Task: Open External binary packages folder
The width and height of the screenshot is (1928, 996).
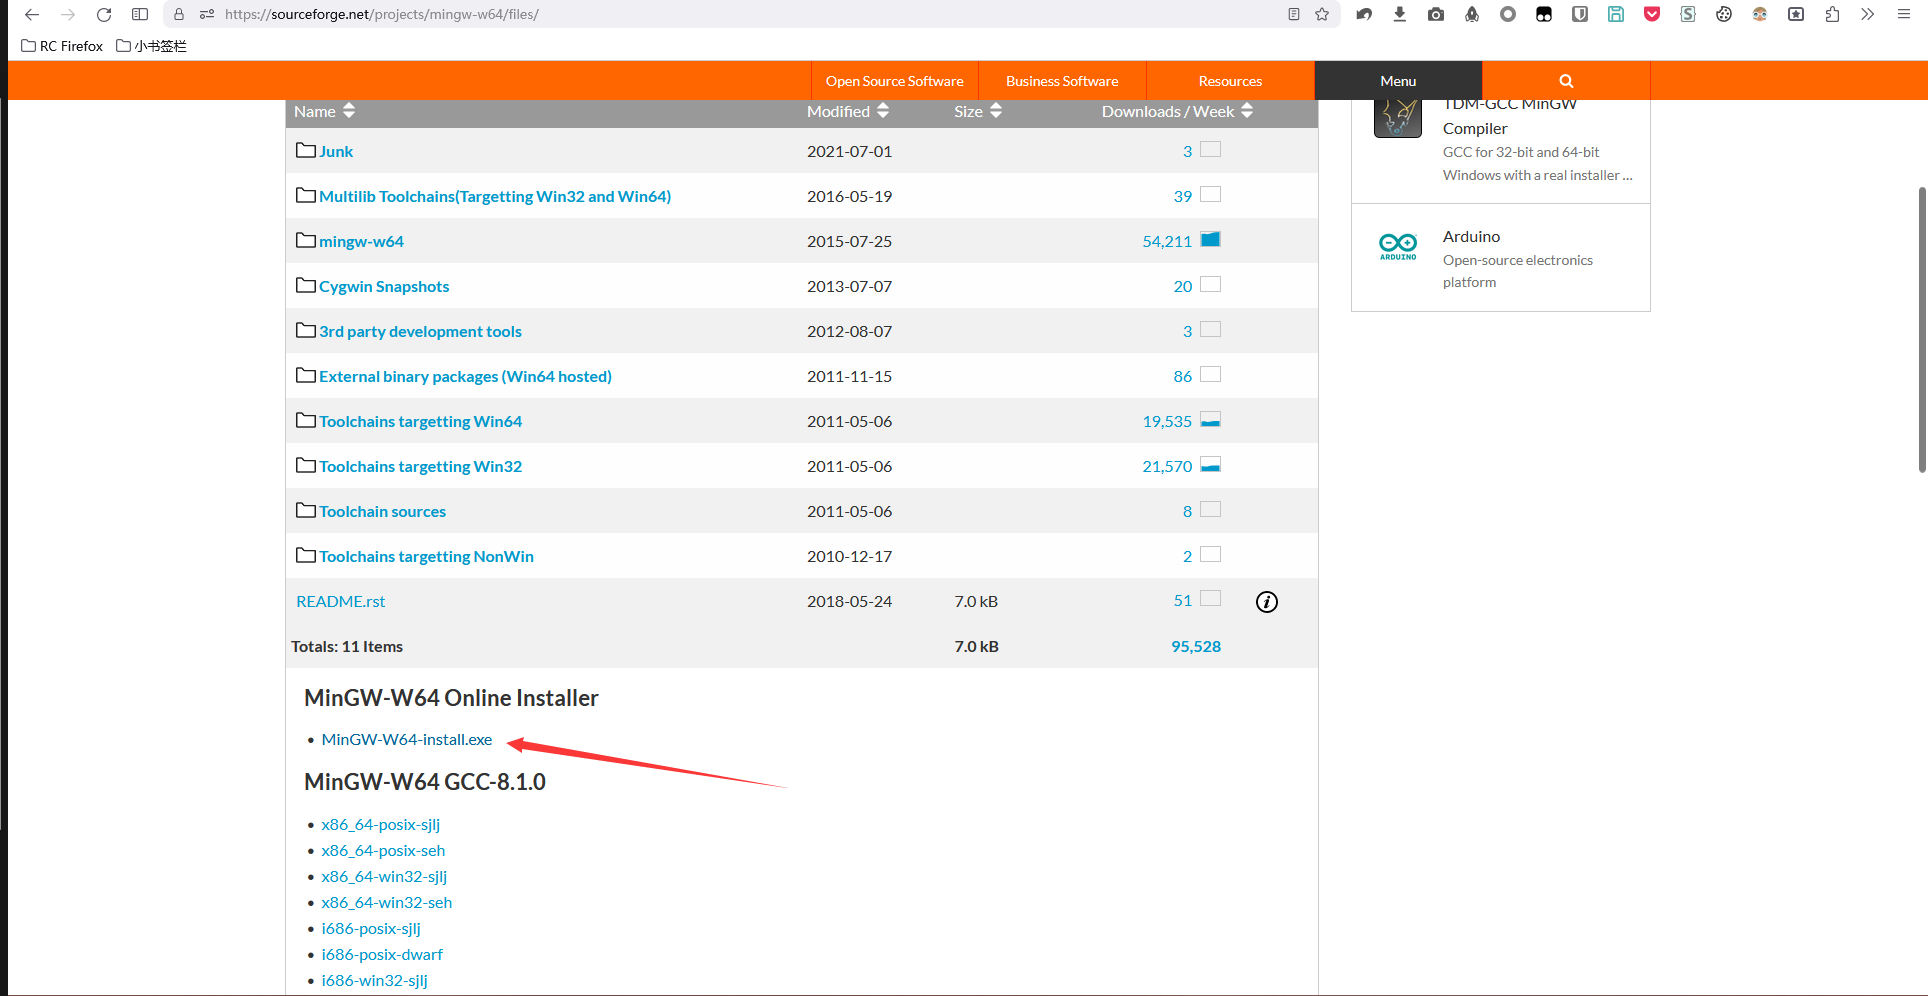Action: (465, 377)
